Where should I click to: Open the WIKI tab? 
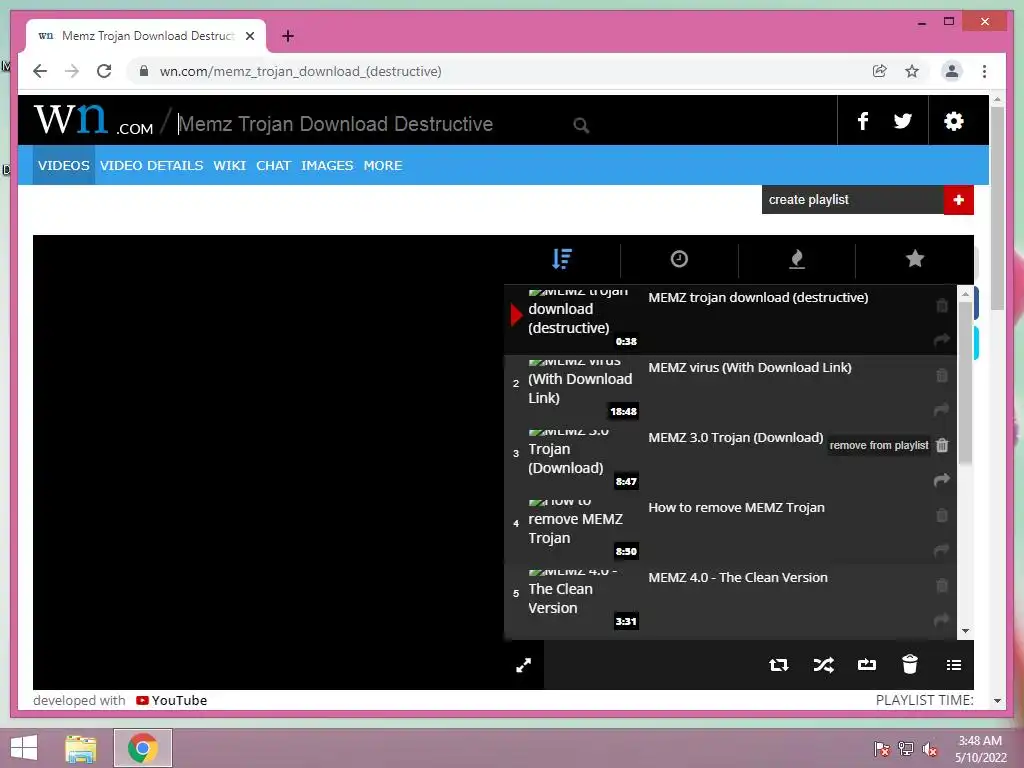(230, 165)
